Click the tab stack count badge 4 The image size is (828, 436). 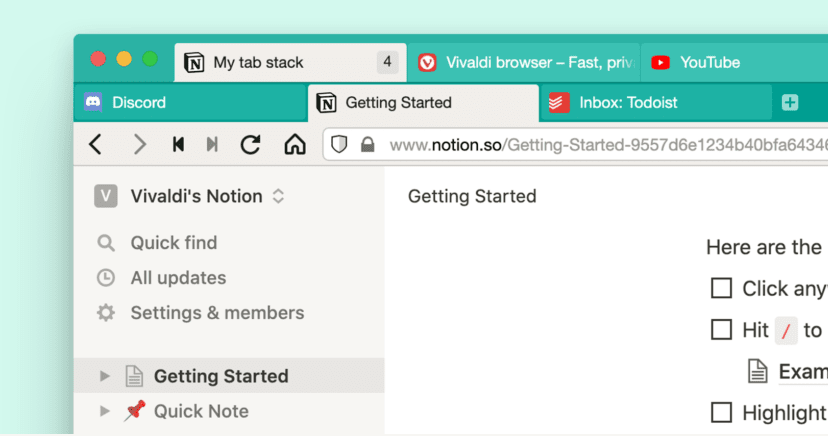point(387,62)
